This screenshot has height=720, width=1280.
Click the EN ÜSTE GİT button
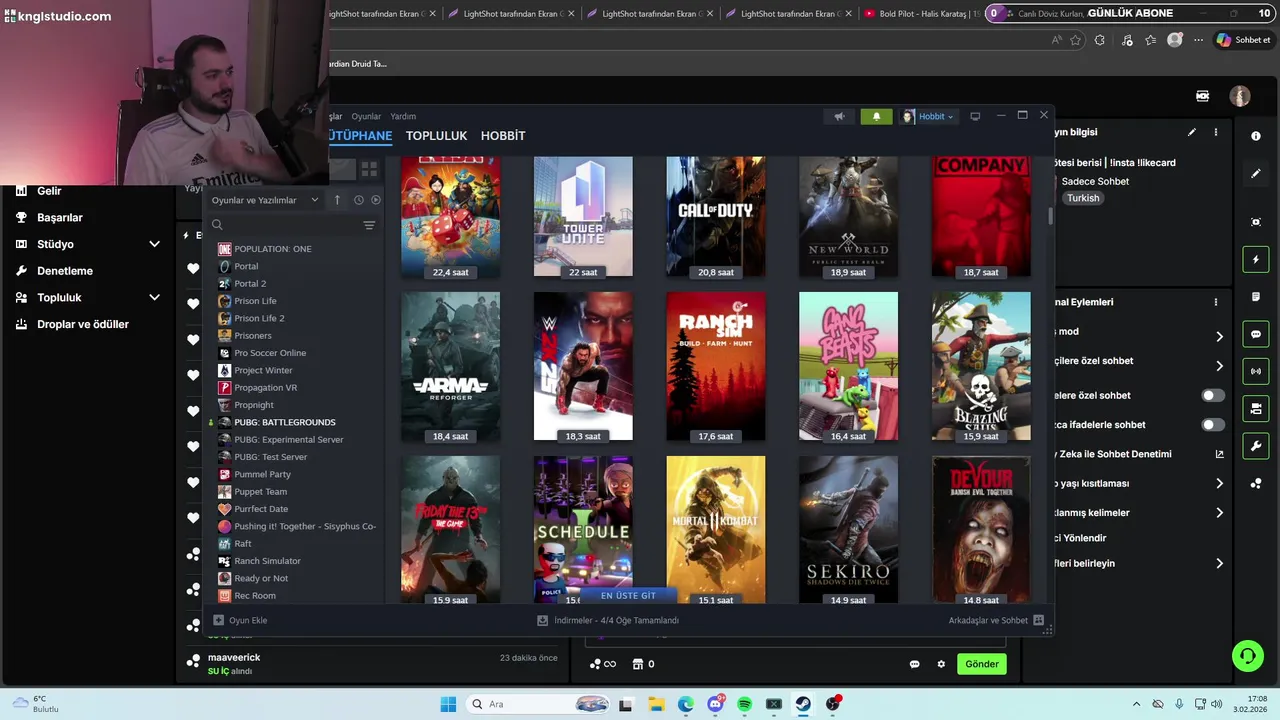pos(628,595)
